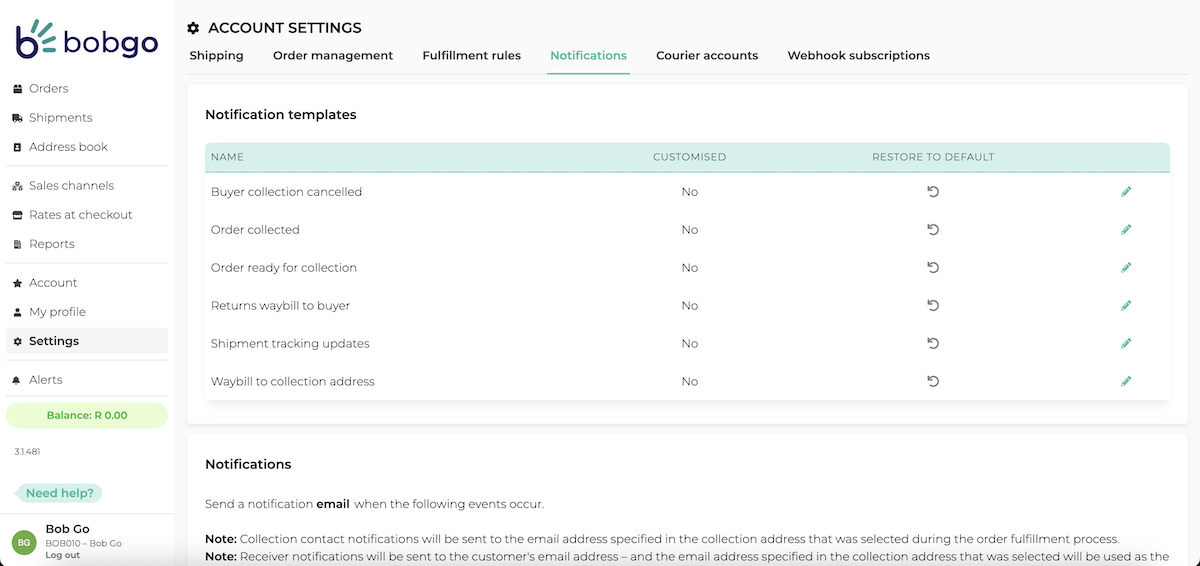Click the pencil icon for Order collected
Image resolution: width=1200 pixels, height=566 pixels.
tap(1126, 229)
